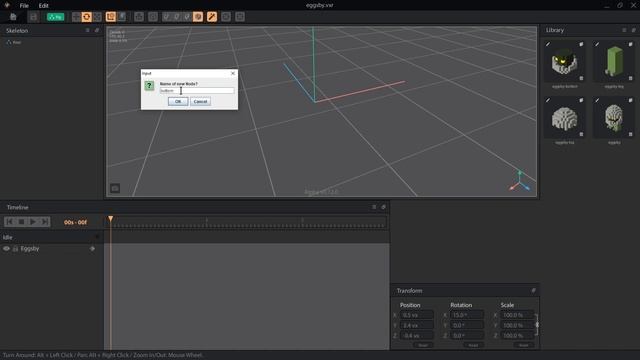Click the Rotation Y field
Image resolution: width=640 pixels, height=360 pixels.
pos(467,325)
